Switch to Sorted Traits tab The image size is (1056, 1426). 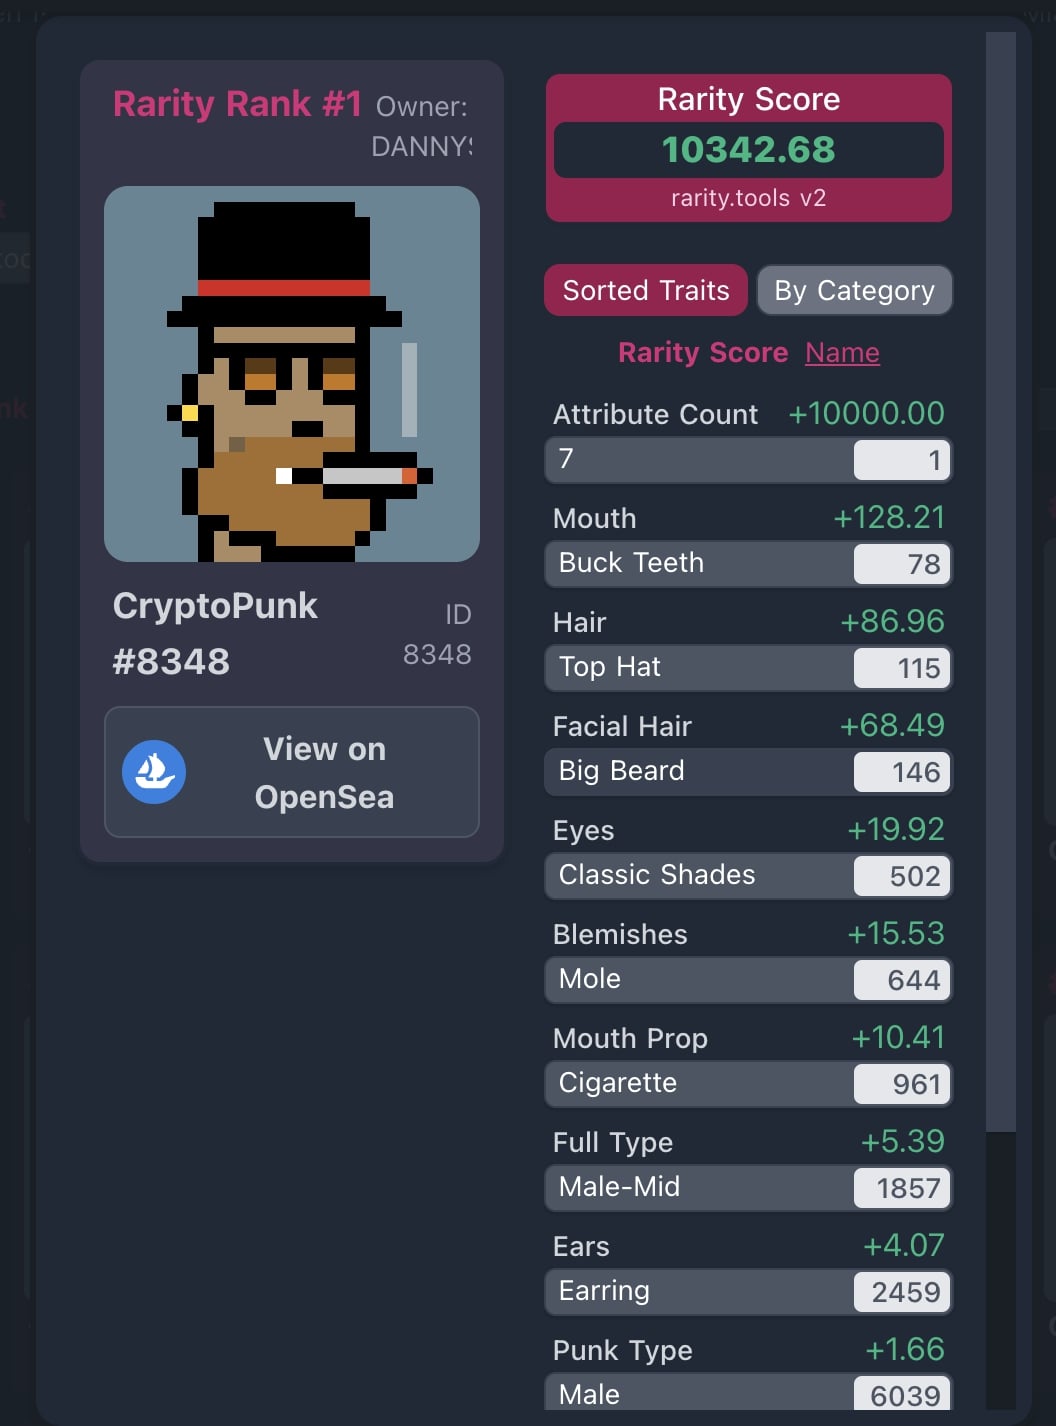646,290
